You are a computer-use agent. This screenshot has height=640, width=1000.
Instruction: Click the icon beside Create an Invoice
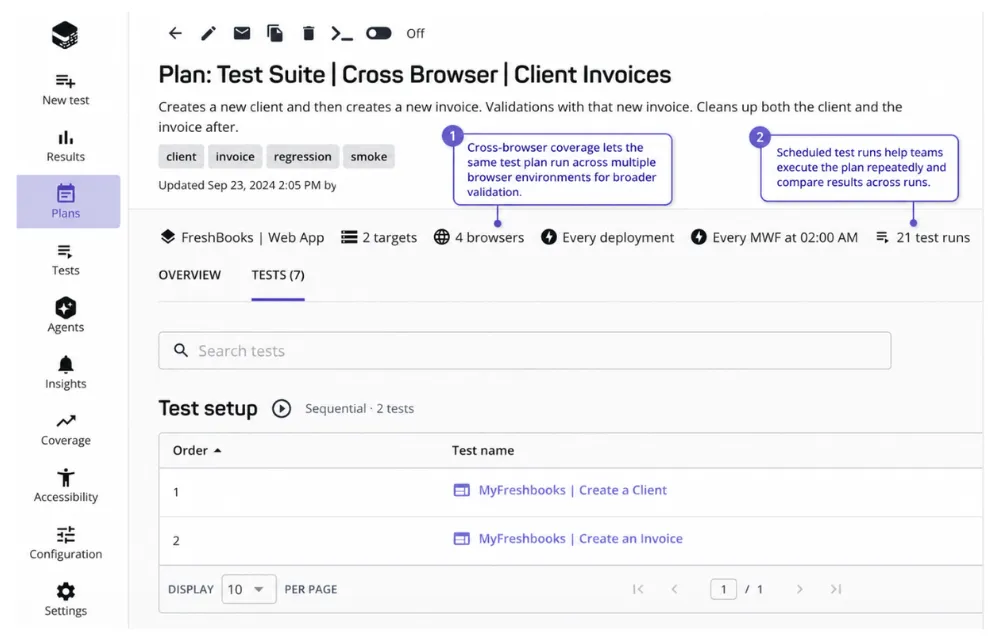click(461, 539)
